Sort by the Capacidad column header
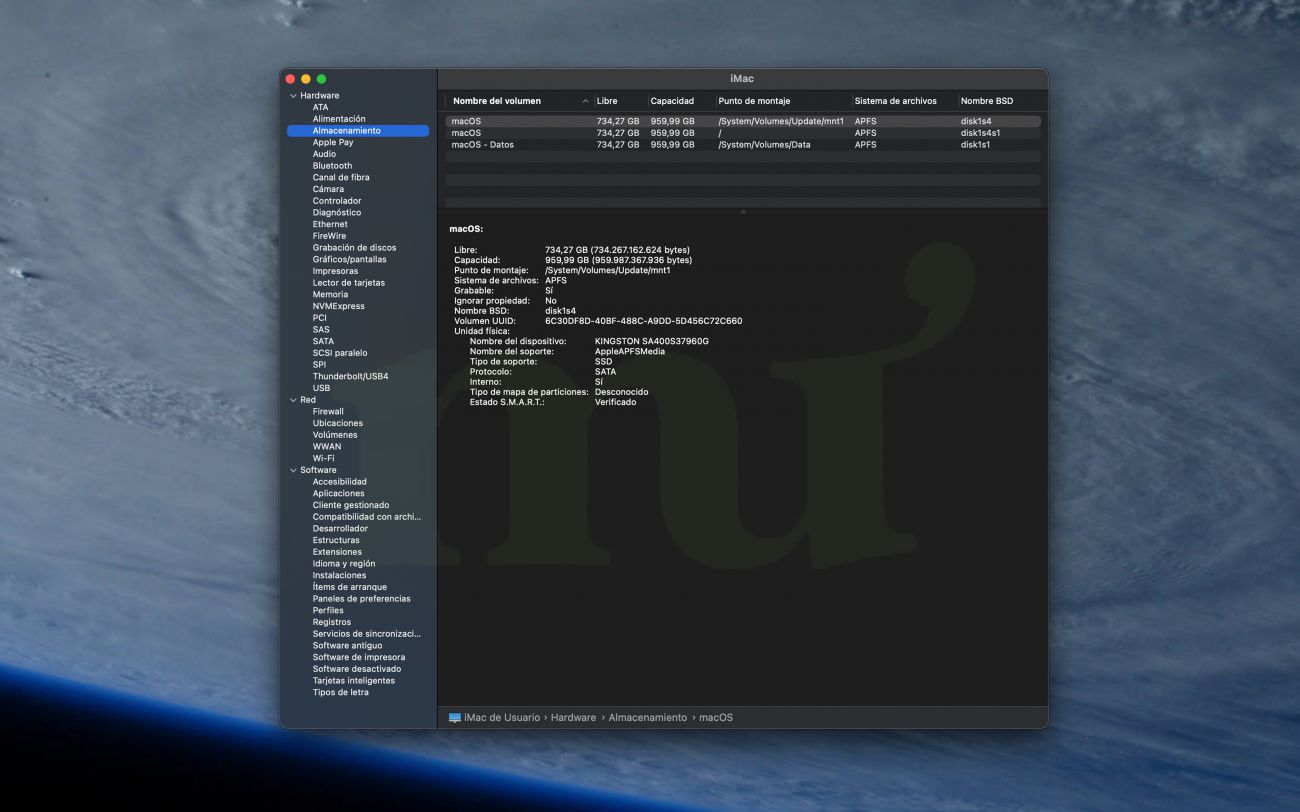1300x812 pixels. [x=672, y=101]
